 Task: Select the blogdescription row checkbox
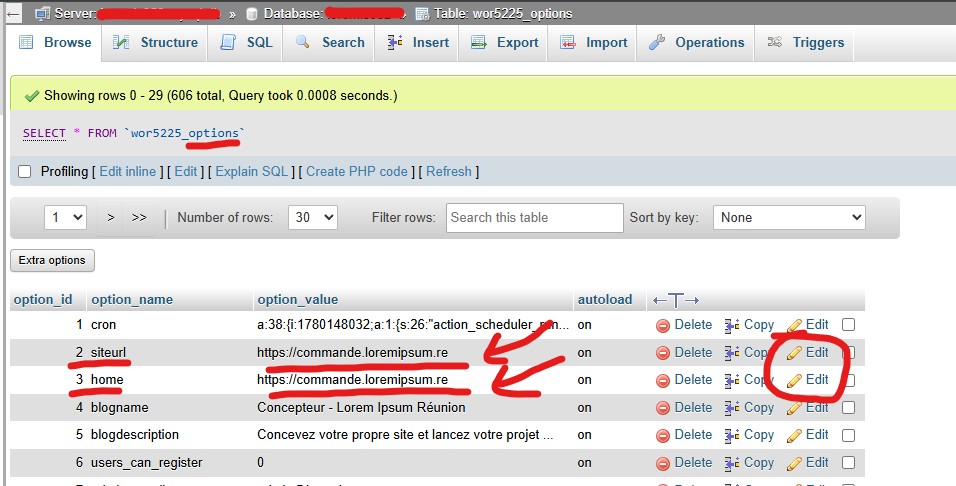[x=848, y=435]
